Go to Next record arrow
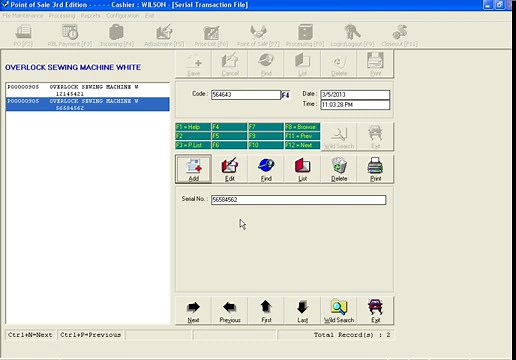Viewport: 516px width, 360px height. pyautogui.click(x=193, y=311)
